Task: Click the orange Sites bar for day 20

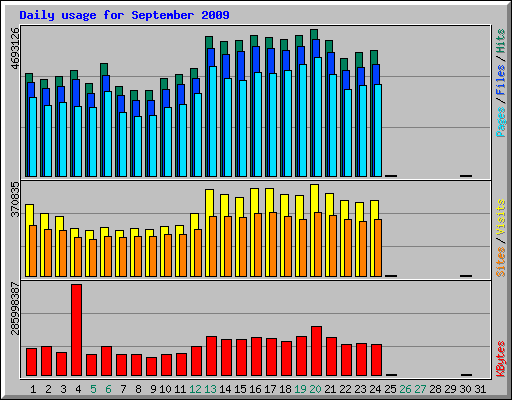Action: (x=318, y=244)
